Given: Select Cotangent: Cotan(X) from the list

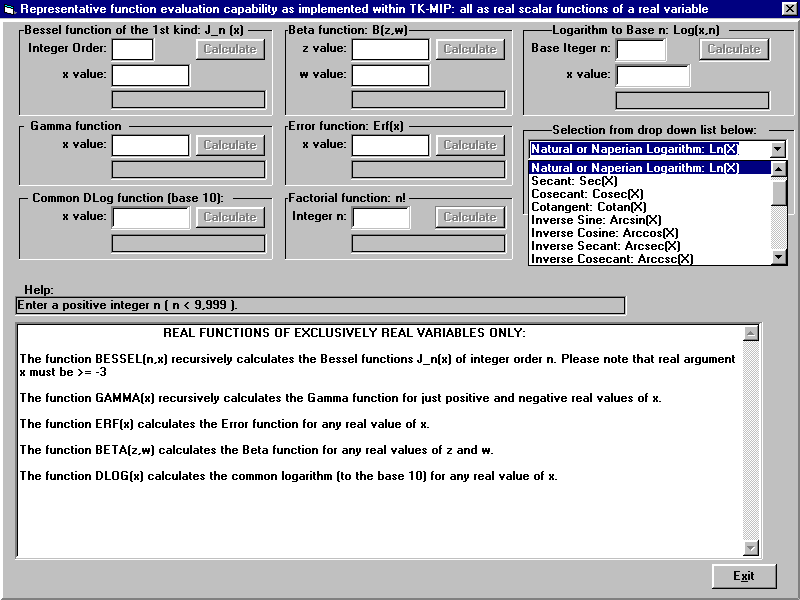Looking at the screenshot, I should pyautogui.click(x=650, y=207).
